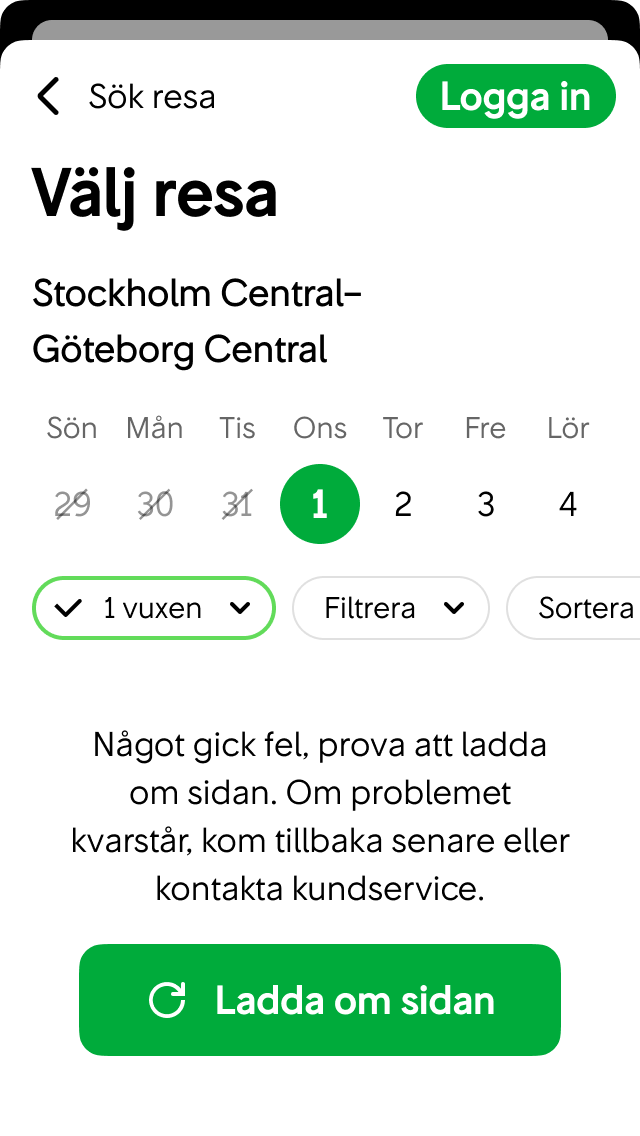
Task: Select Saturday the 4th date
Action: (567, 504)
